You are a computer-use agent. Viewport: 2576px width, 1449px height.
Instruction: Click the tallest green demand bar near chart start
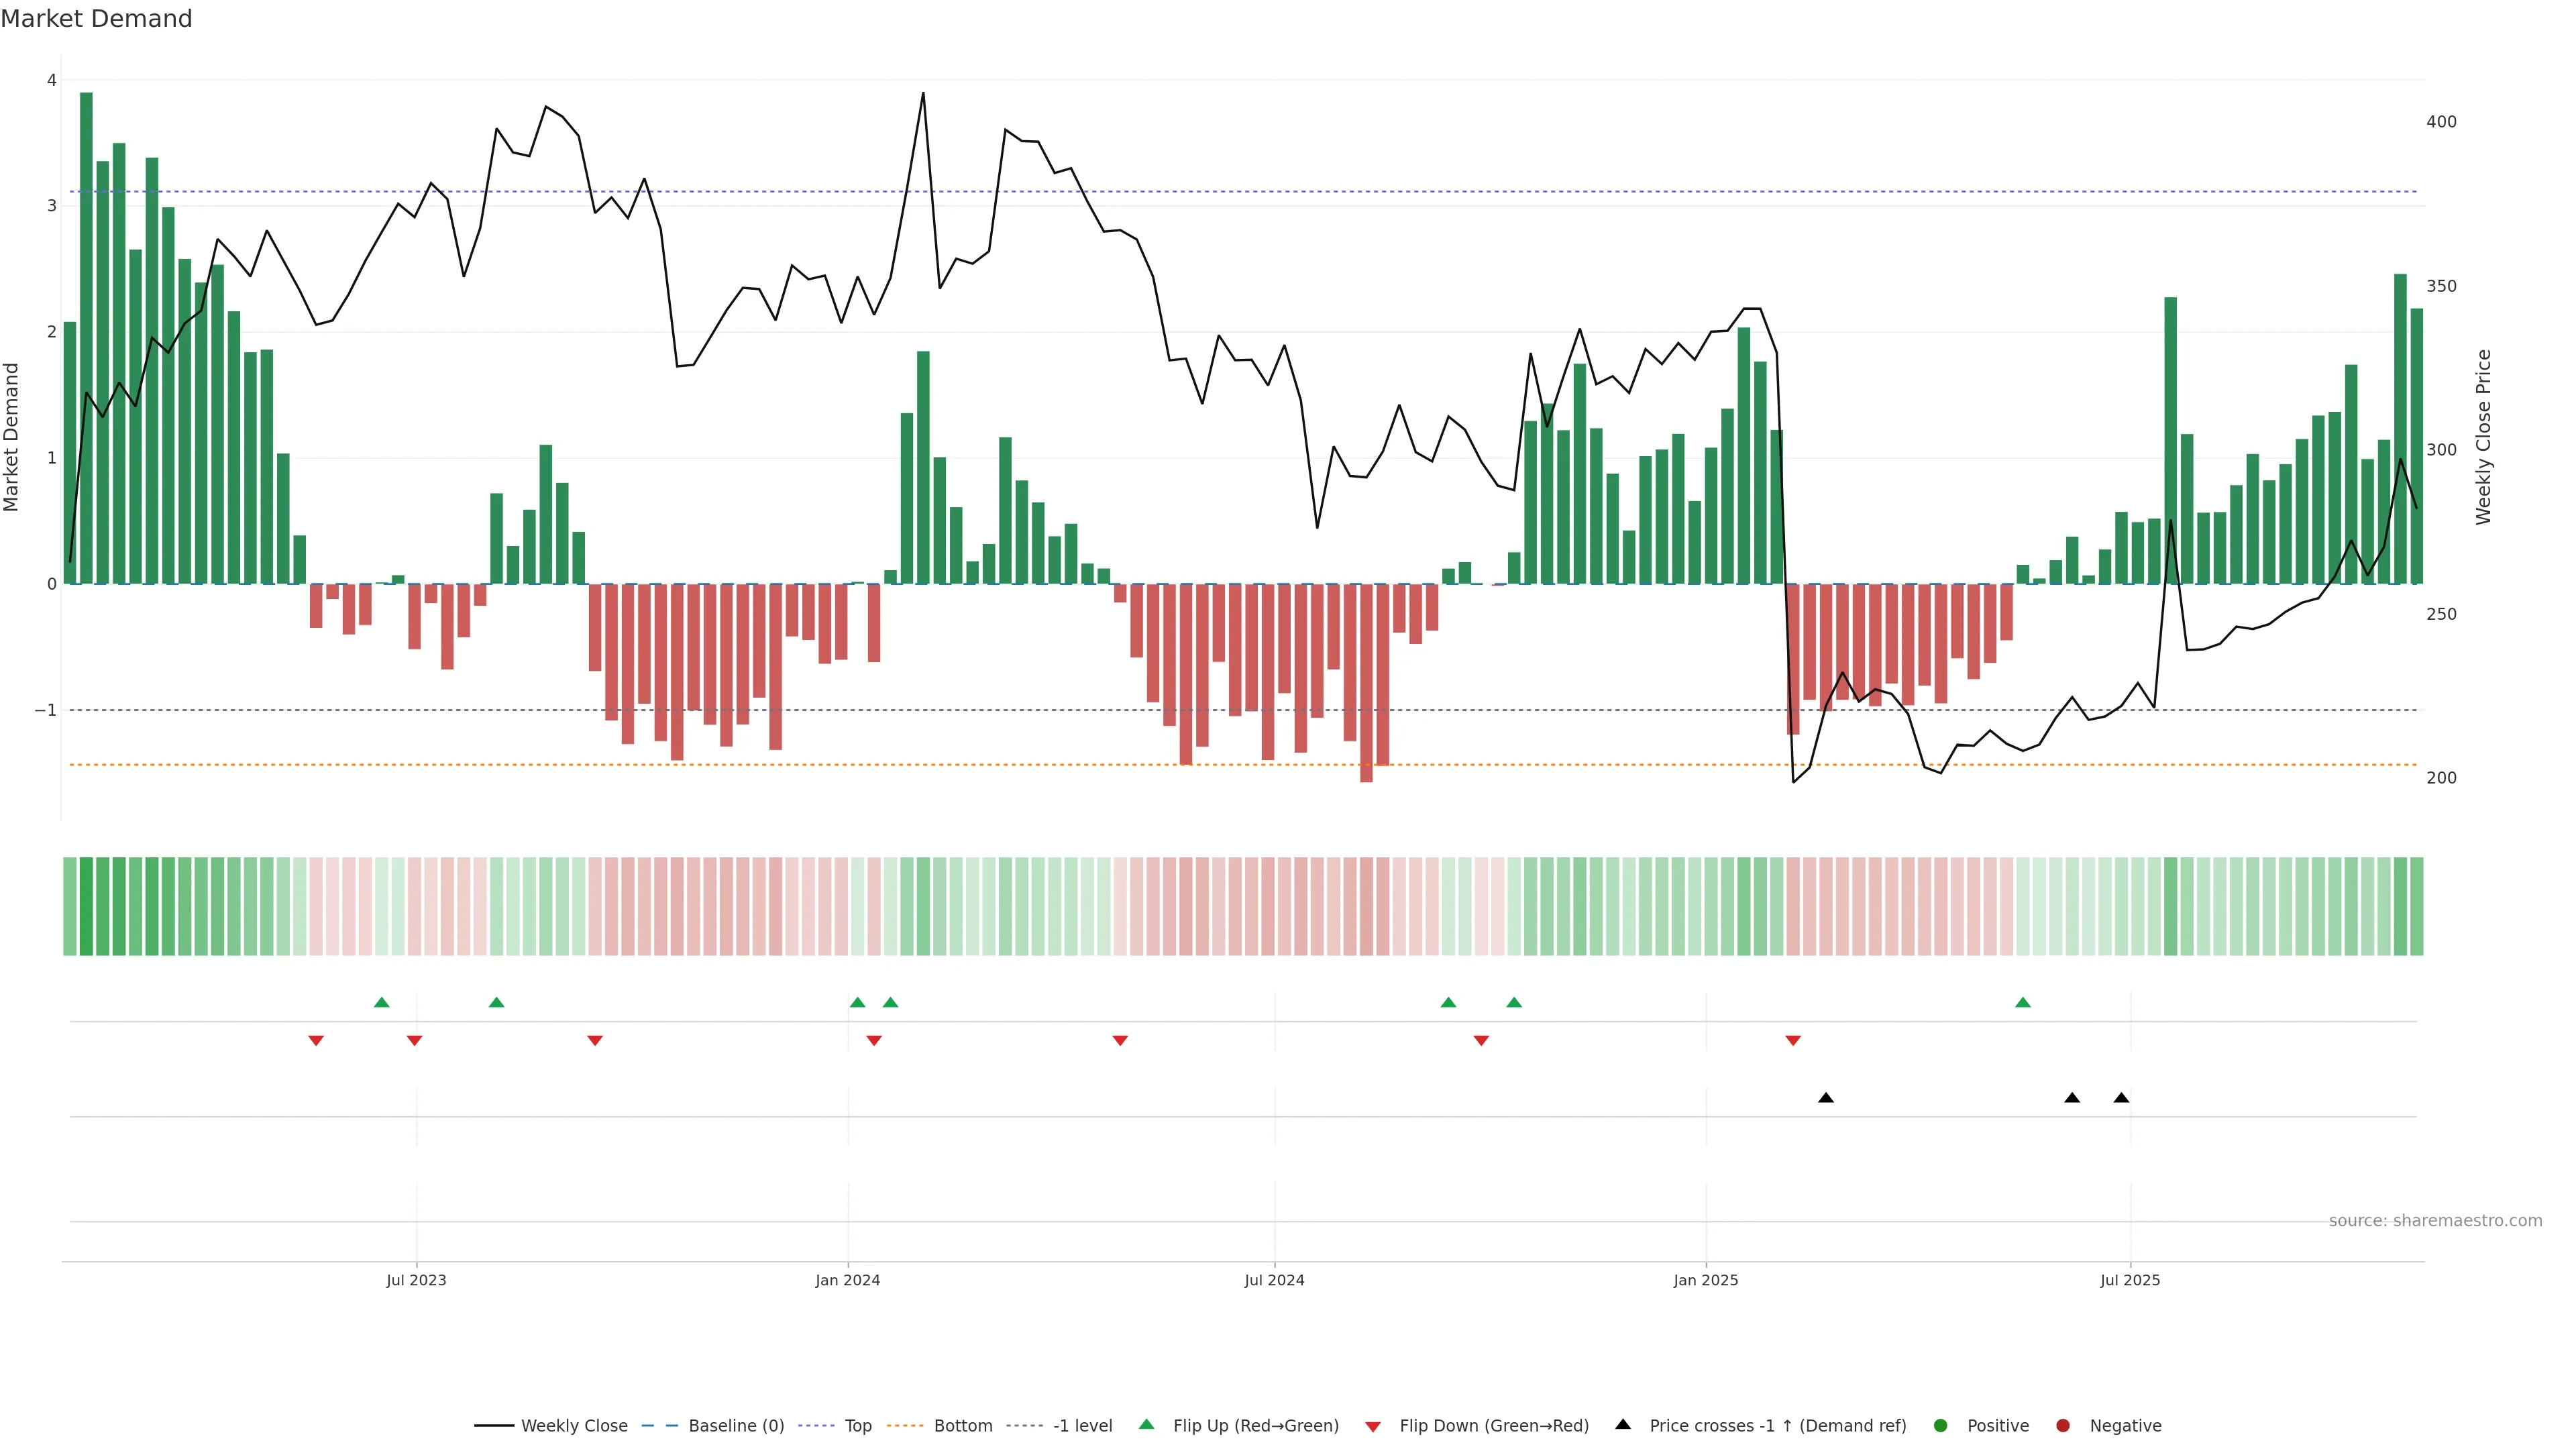tap(86, 338)
